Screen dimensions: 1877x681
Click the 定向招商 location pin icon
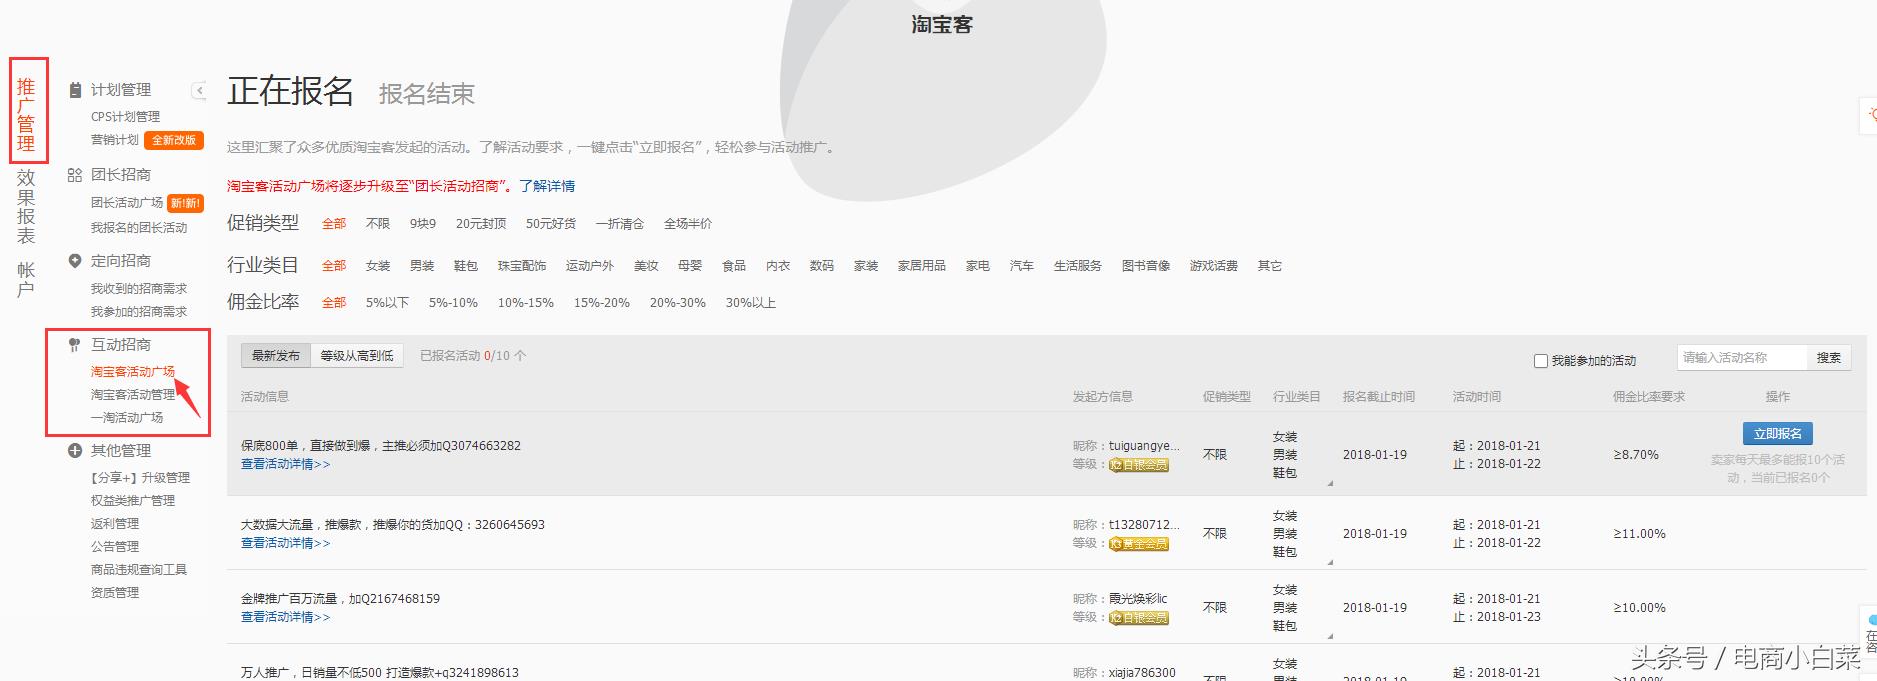pos(75,260)
